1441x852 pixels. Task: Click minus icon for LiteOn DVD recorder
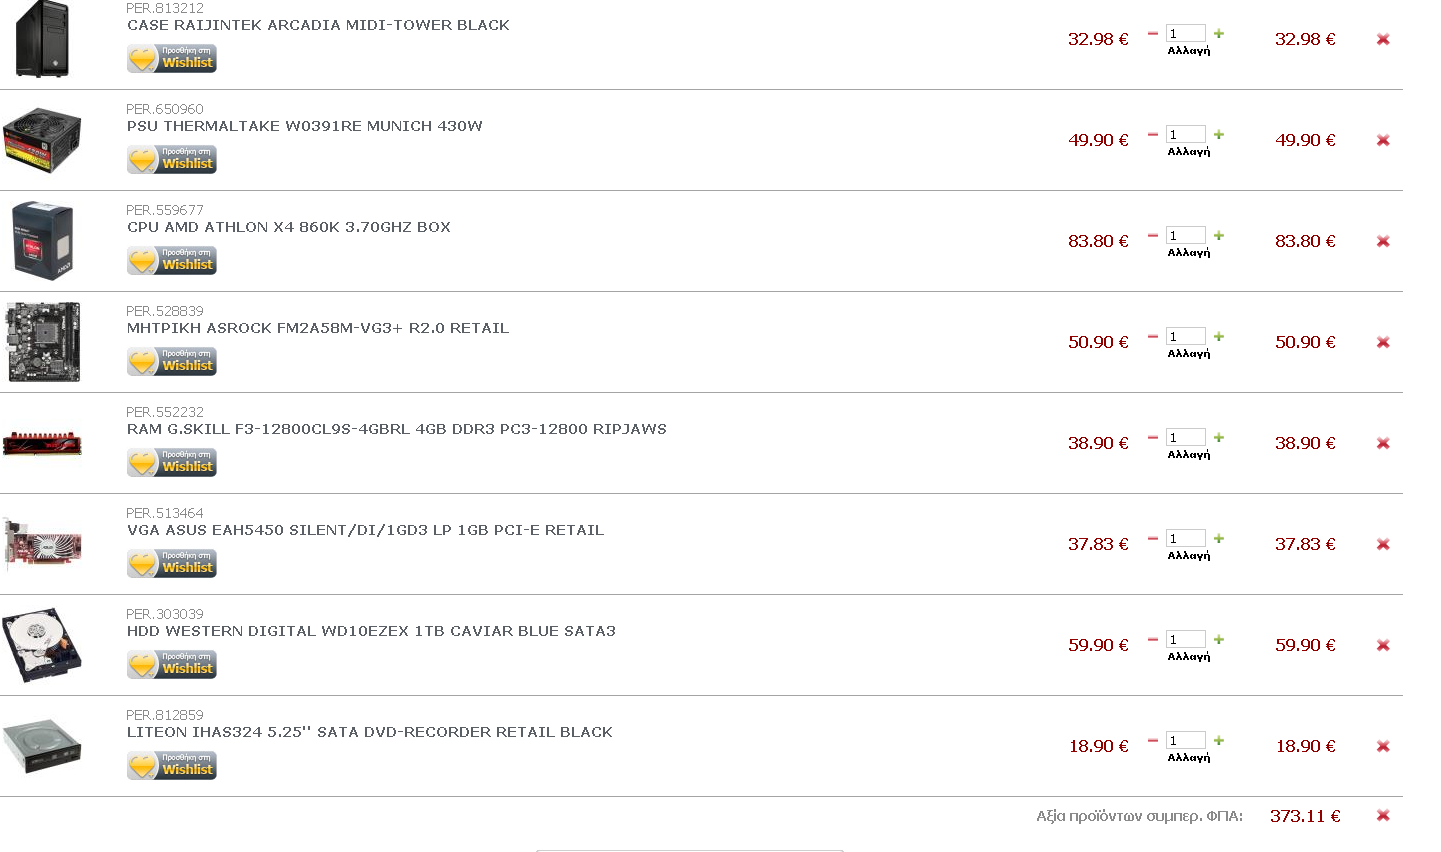coord(1152,741)
